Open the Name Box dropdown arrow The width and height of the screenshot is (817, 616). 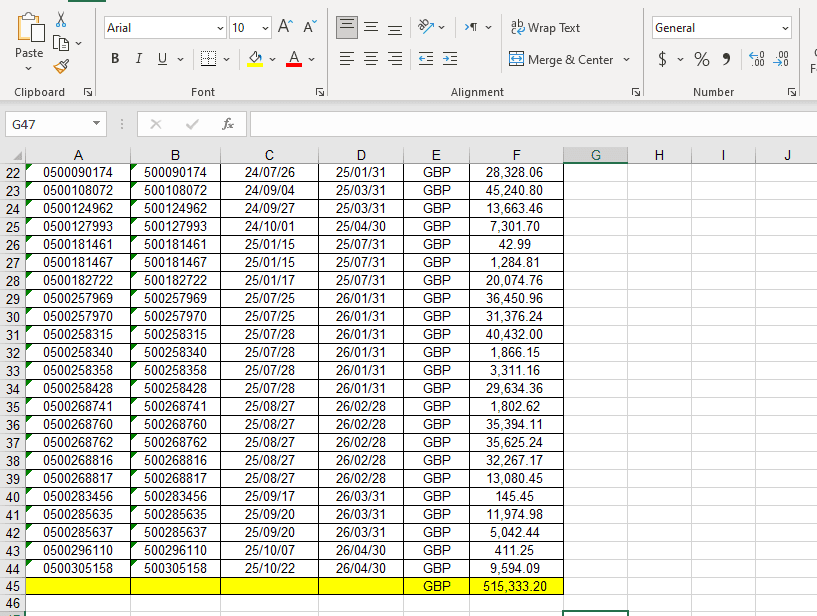[96, 124]
